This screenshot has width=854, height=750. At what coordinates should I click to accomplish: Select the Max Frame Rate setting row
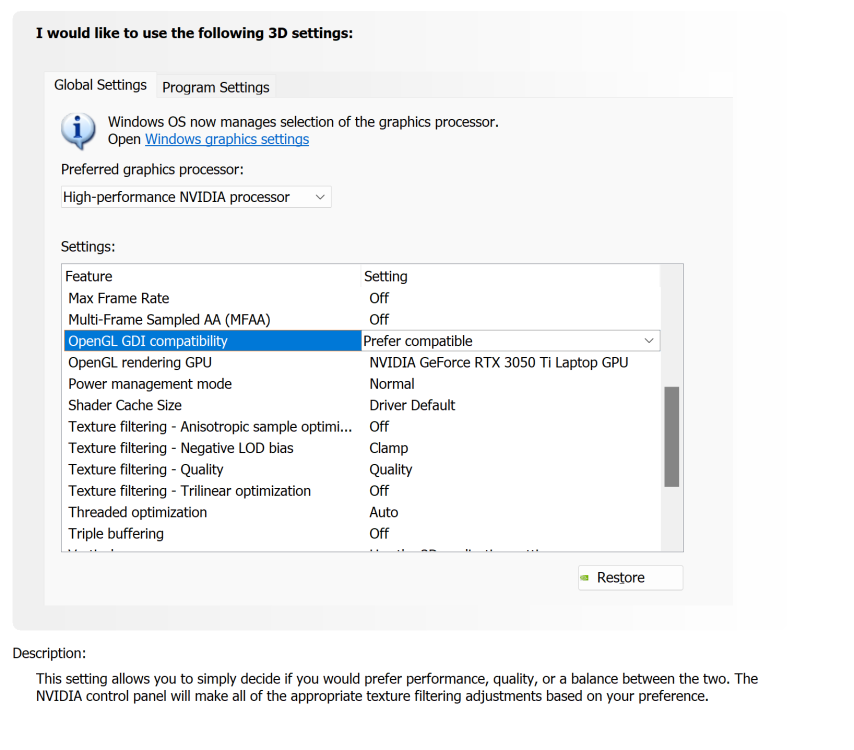click(119, 298)
